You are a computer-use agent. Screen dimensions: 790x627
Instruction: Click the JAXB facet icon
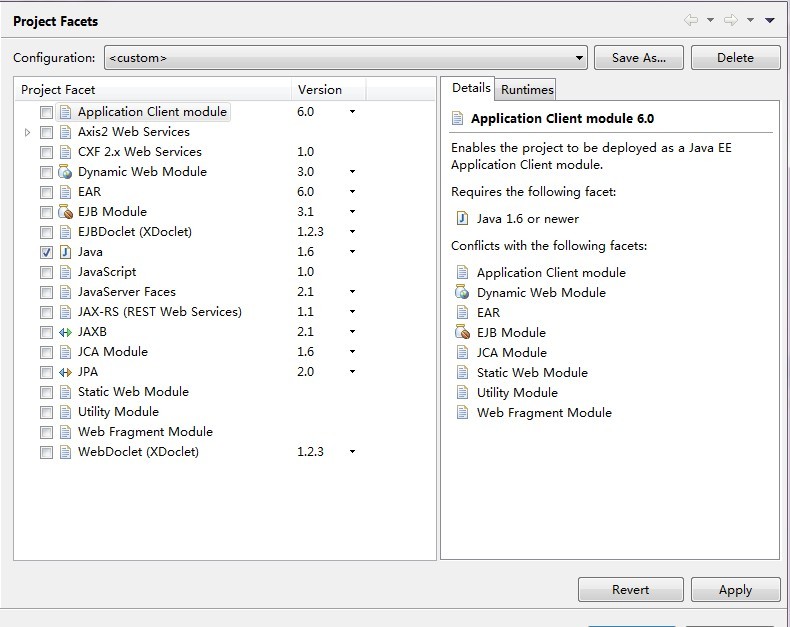click(65, 332)
